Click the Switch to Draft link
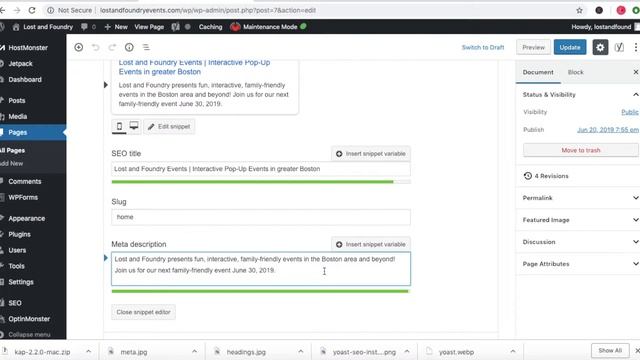Image resolution: width=640 pixels, height=360 pixels. [483, 47]
